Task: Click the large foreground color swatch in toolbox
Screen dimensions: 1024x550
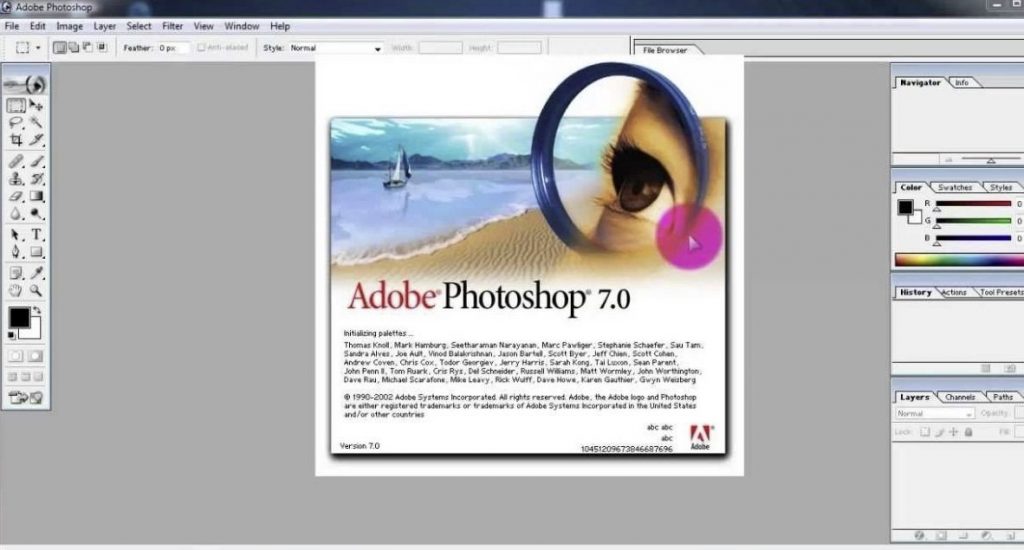Action: point(19,317)
